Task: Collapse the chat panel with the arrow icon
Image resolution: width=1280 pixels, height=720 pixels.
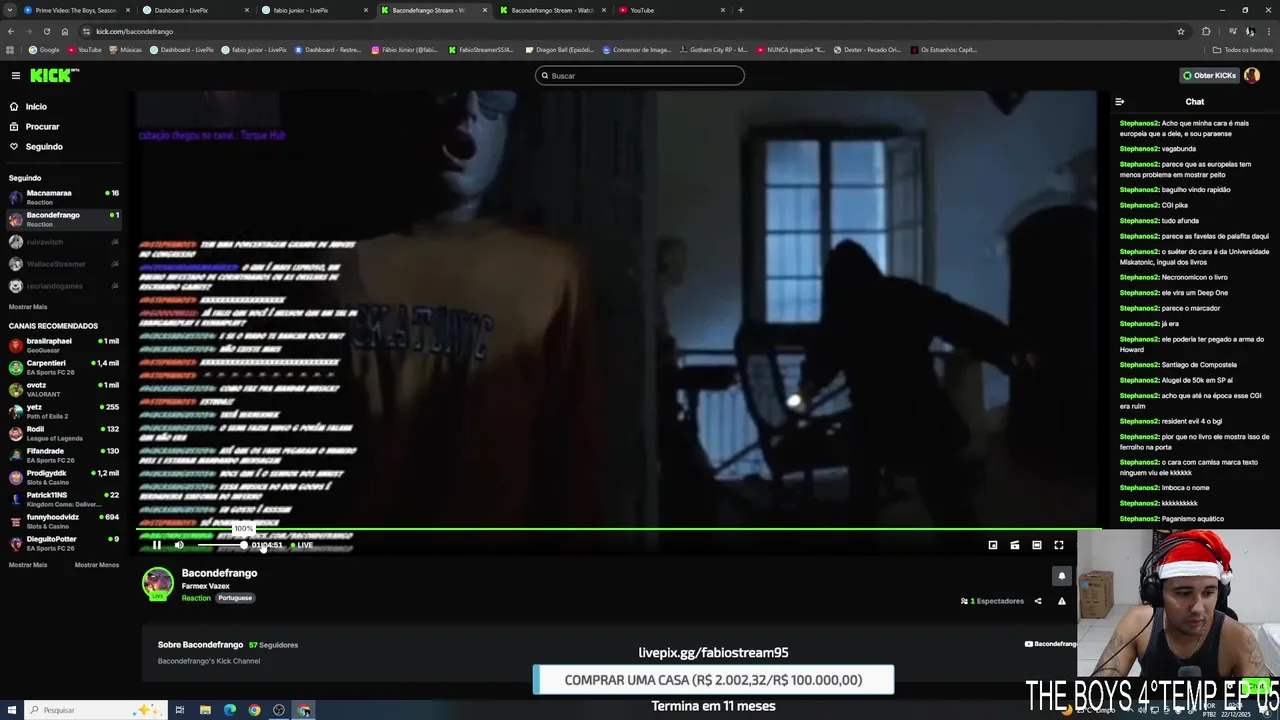Action: (1119, 102)
